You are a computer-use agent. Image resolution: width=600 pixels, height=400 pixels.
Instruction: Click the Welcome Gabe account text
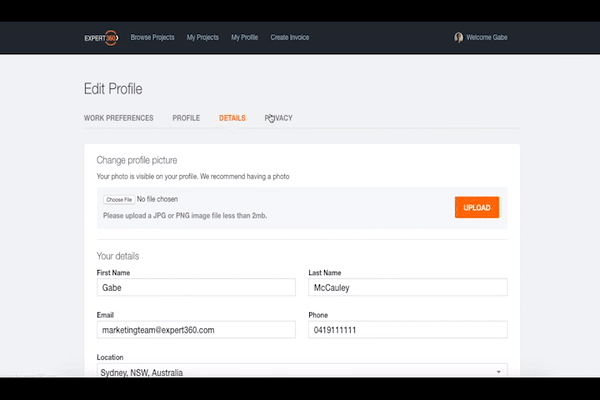487,38
